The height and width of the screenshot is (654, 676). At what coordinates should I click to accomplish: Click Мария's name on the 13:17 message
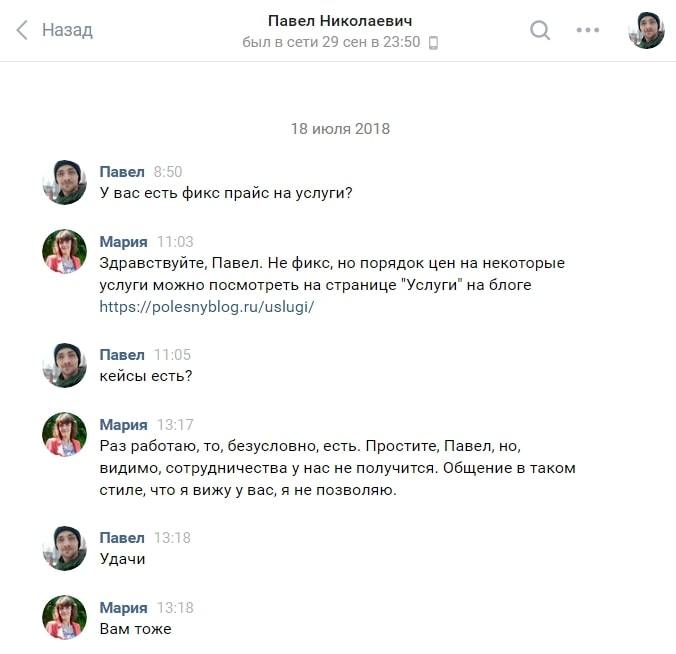click(x=123, y=424)
